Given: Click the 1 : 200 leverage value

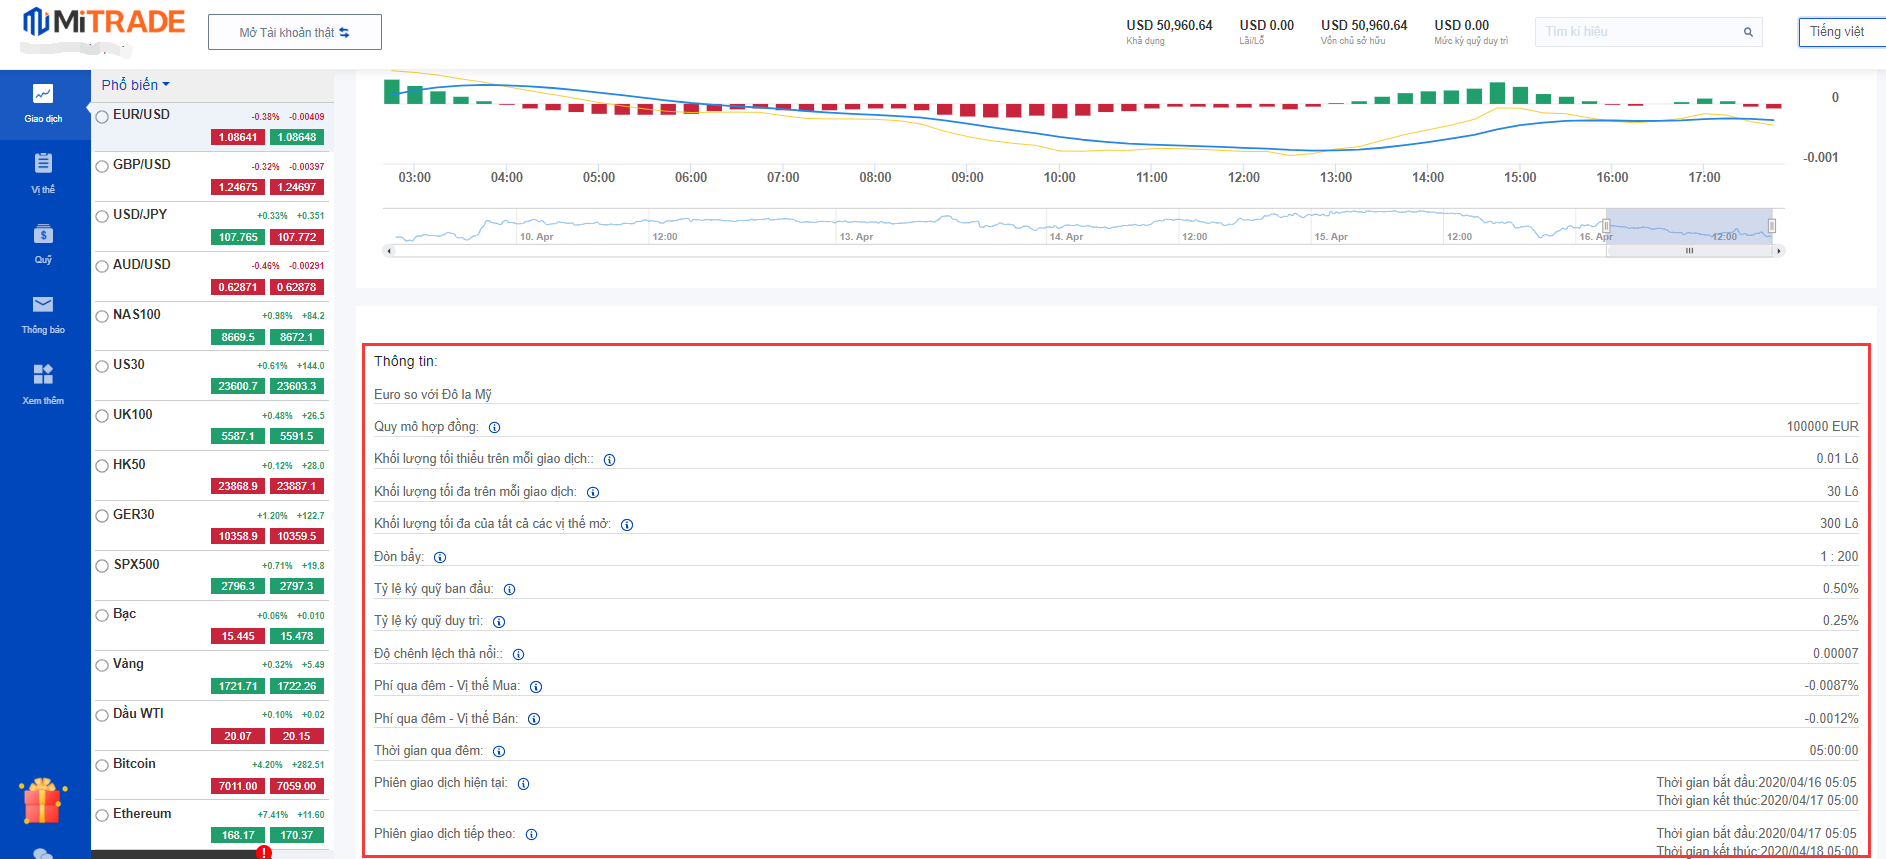Looking at the screenshot, I should pyautogui.click(x=1839, y=557).
